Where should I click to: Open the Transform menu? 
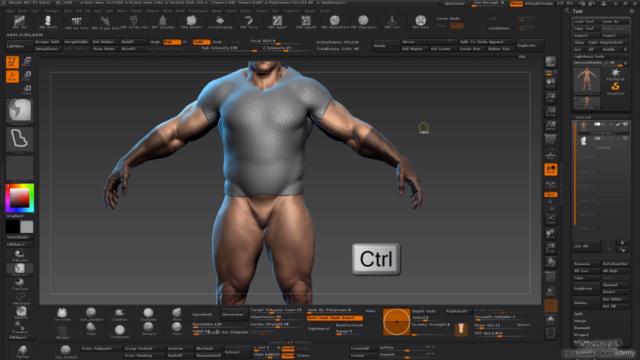click(x=290, y=11)
